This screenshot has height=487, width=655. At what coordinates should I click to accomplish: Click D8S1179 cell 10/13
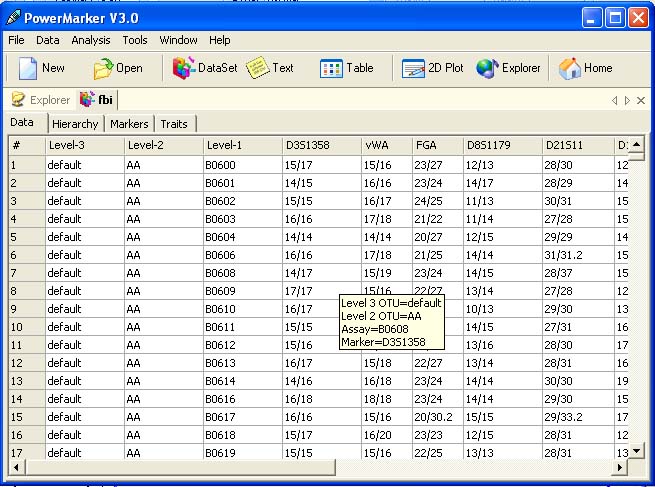tap(503, 309)
